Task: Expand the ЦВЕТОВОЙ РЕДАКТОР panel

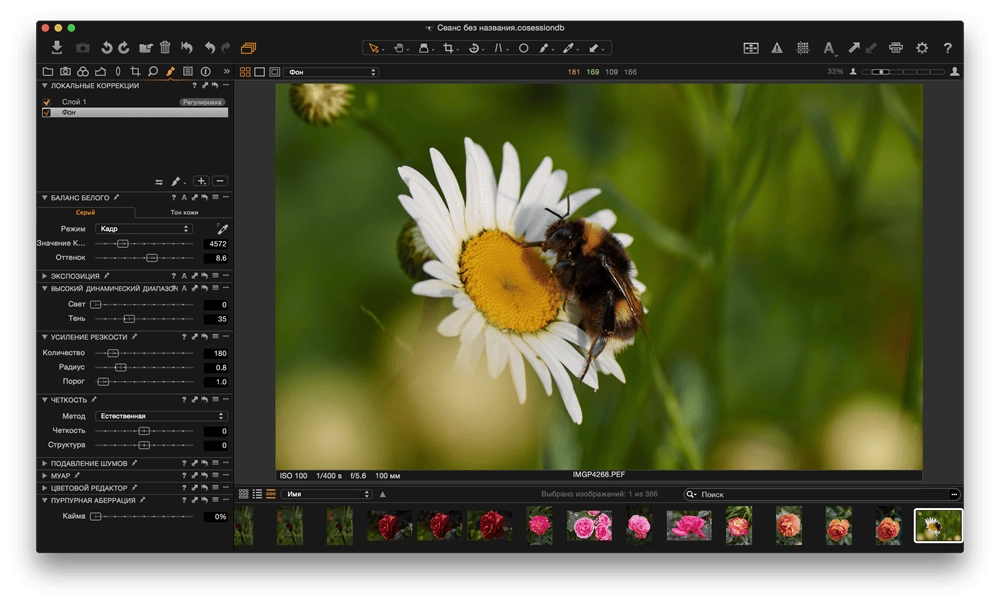Action: pos(44,488)
